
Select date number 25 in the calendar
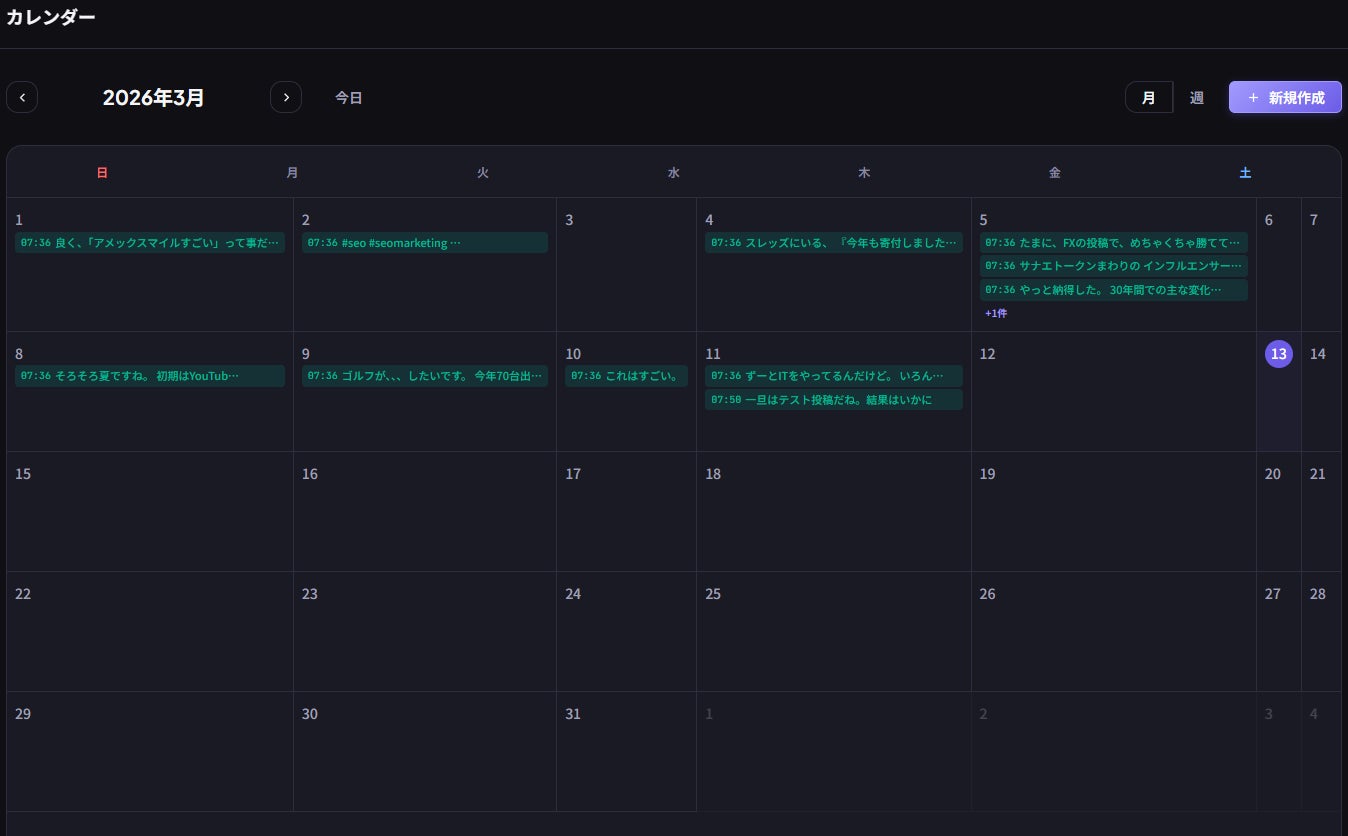[x=713, y=594]
